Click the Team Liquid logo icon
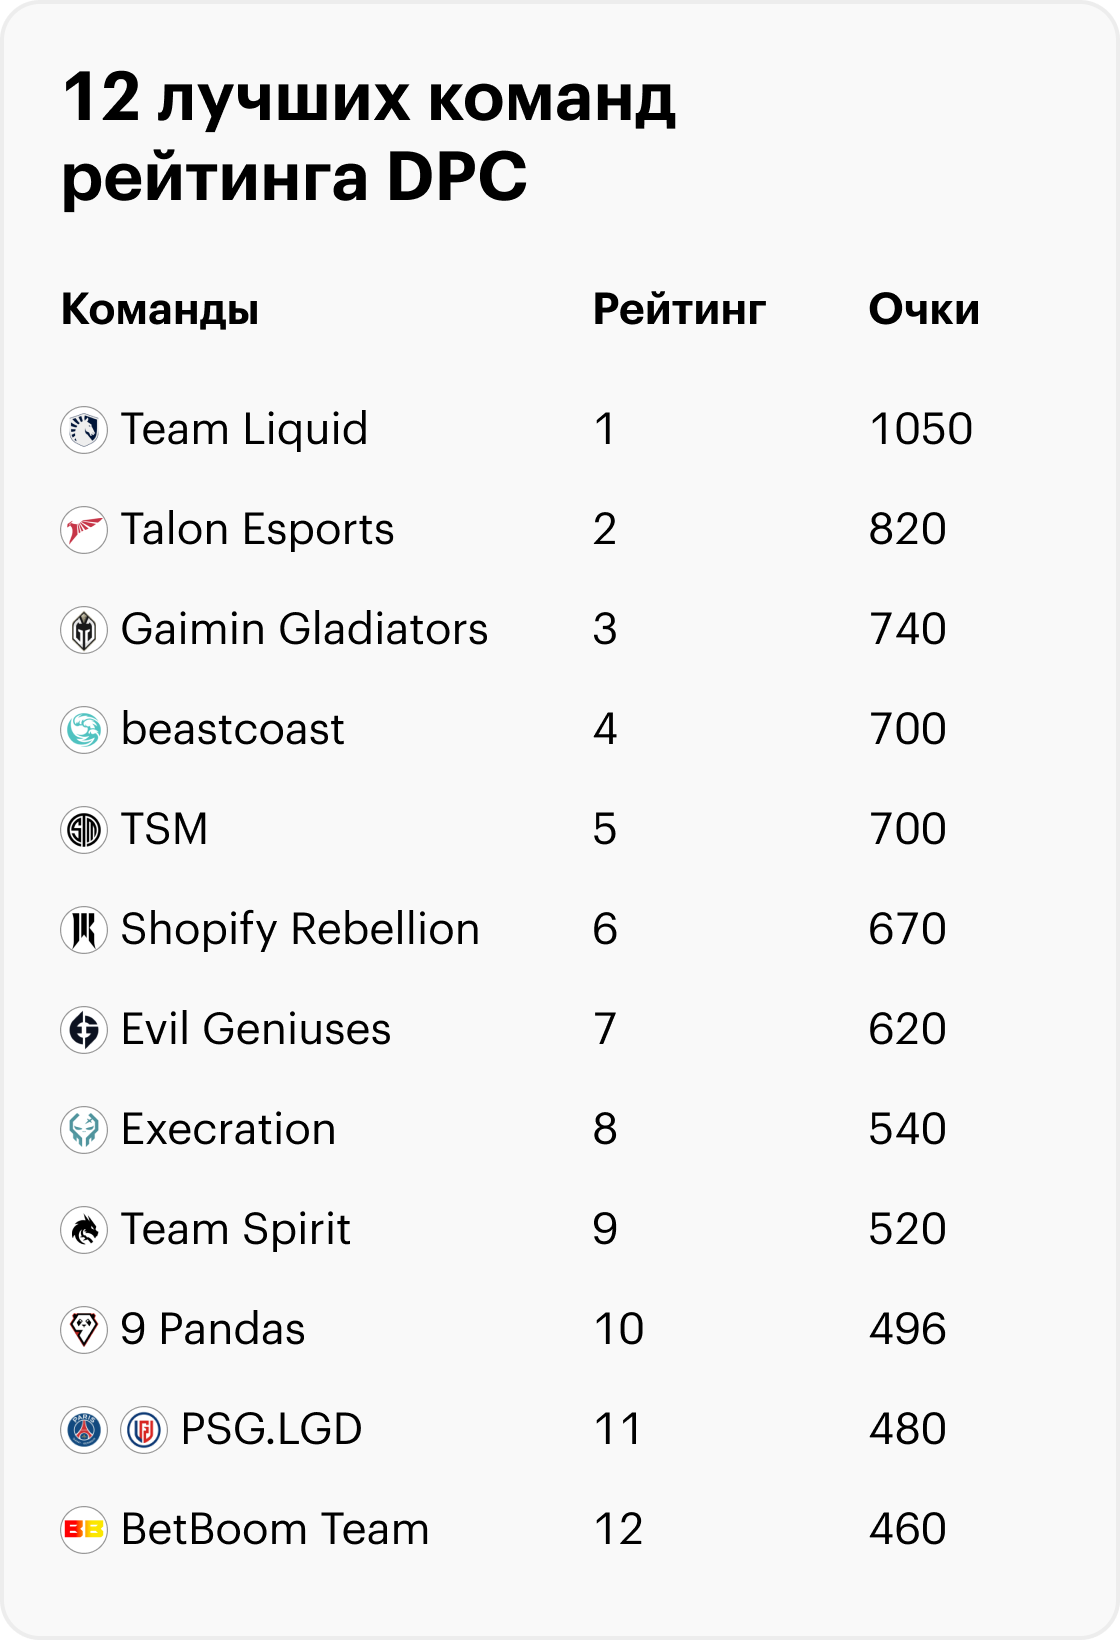 click(x=84, y=430)
